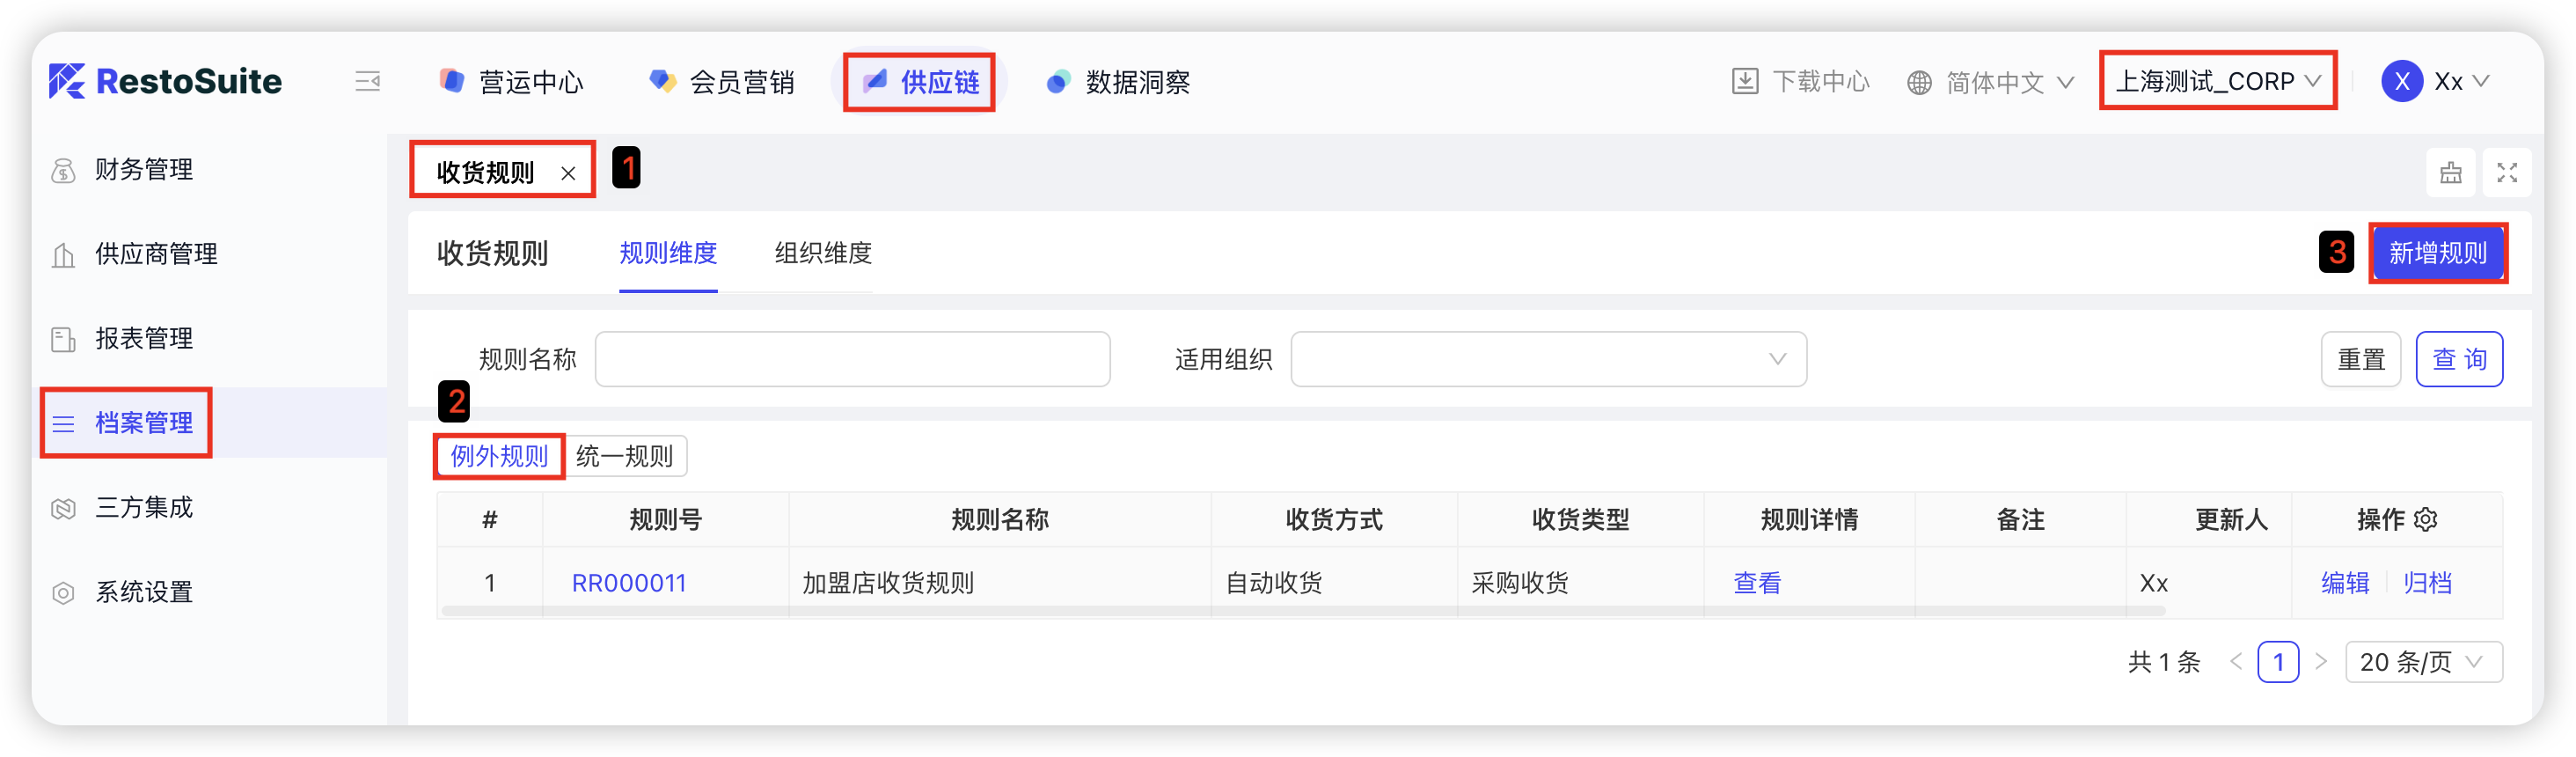Open 财务管理 in the sidebar
The height and width of the screenshot is (757, 2576).
click(x=144, y=170)
